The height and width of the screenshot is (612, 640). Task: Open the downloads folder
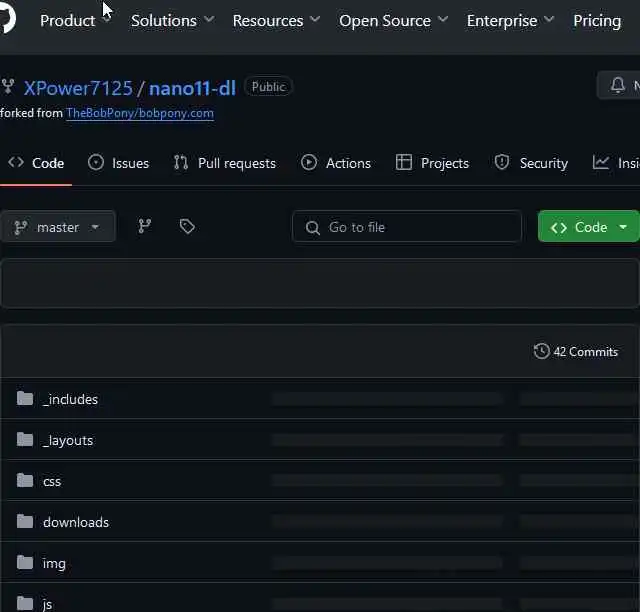point(76,522)
